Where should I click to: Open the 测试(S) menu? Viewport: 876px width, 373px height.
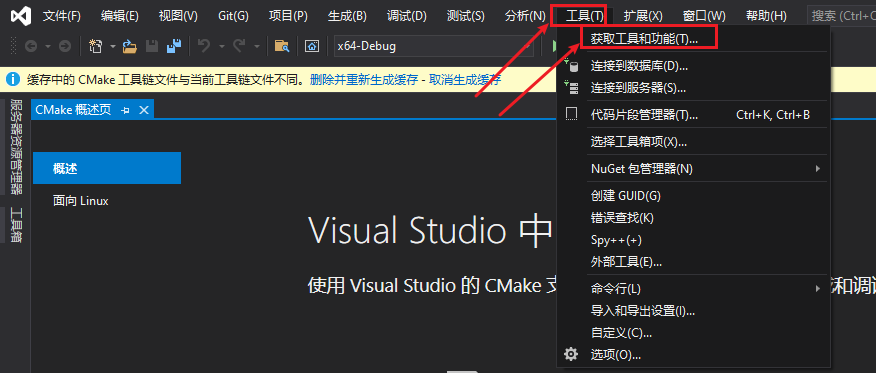tap(465, 16)
